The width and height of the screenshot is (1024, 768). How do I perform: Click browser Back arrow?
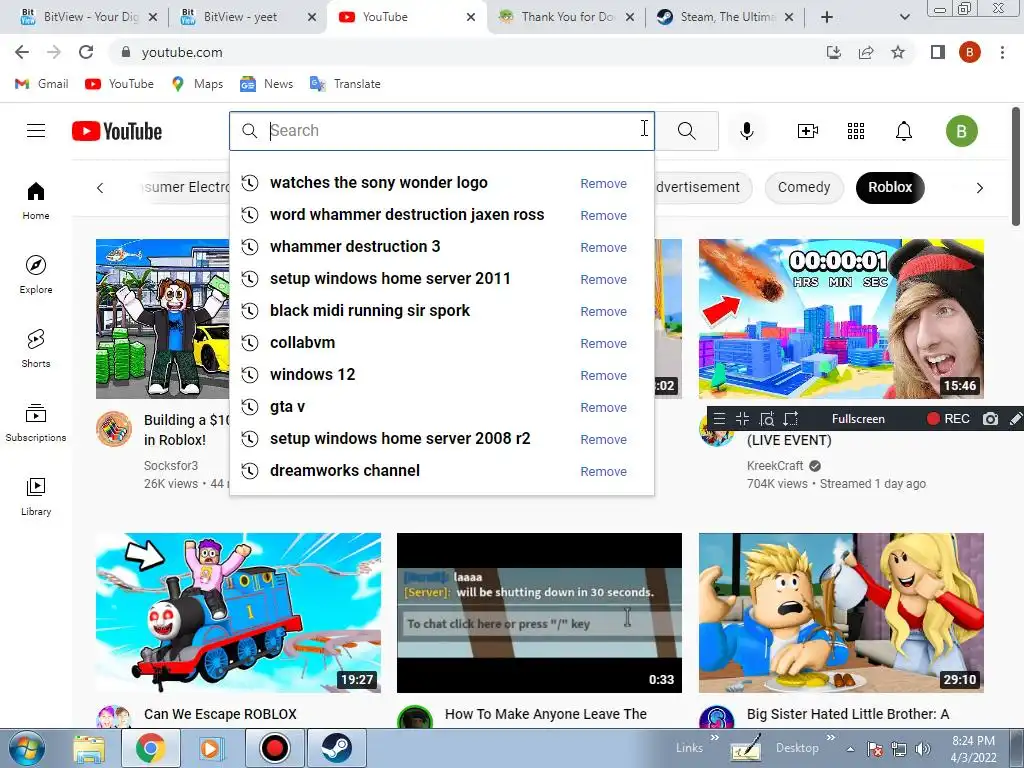[22, 52]
